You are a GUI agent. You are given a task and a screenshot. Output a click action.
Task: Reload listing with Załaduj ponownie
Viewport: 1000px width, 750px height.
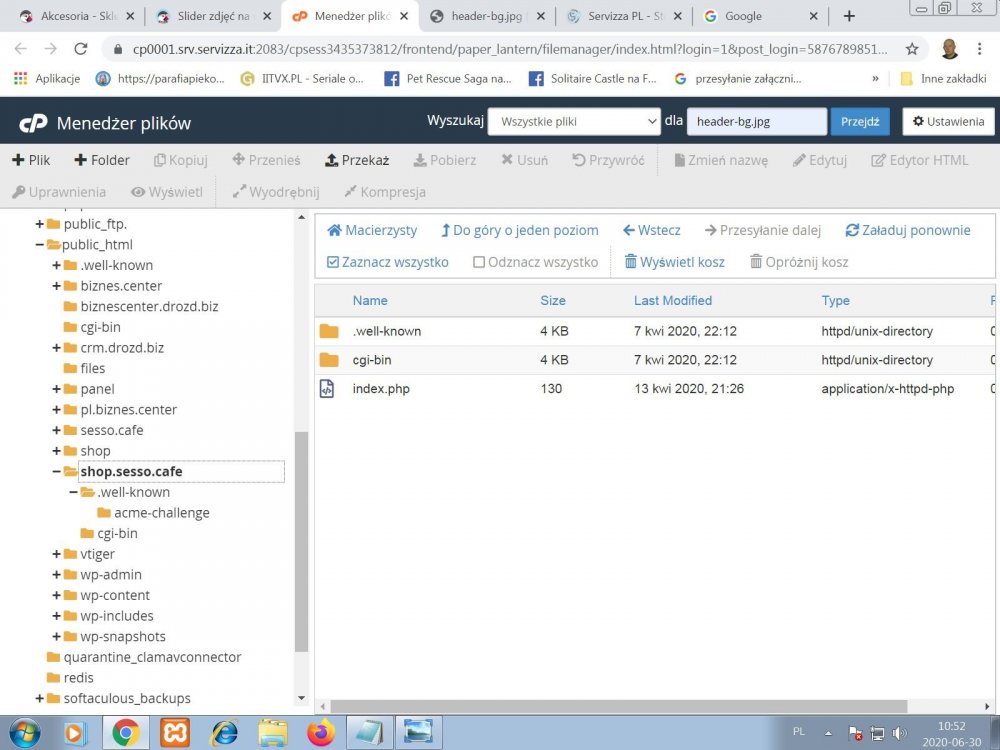[908, 230]
